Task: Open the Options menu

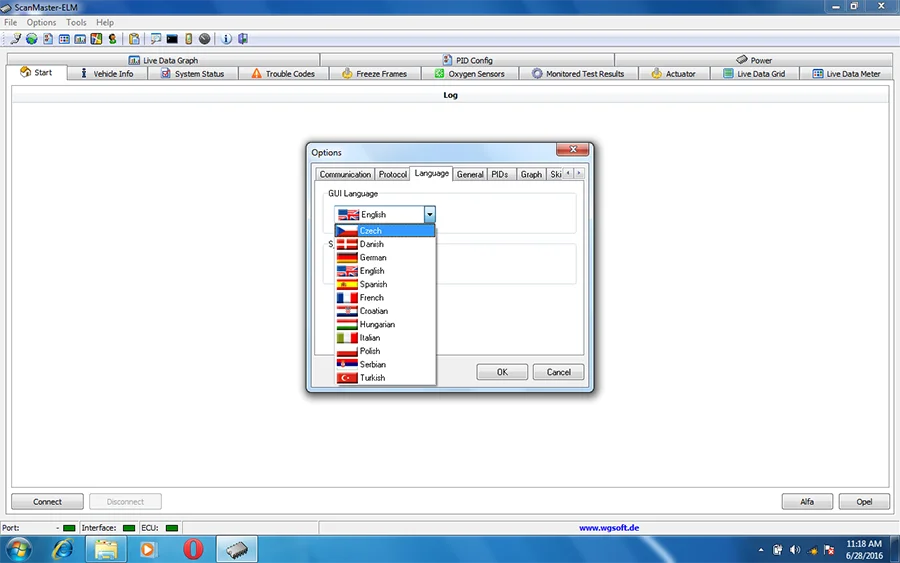Action: (x=41, y=22)
